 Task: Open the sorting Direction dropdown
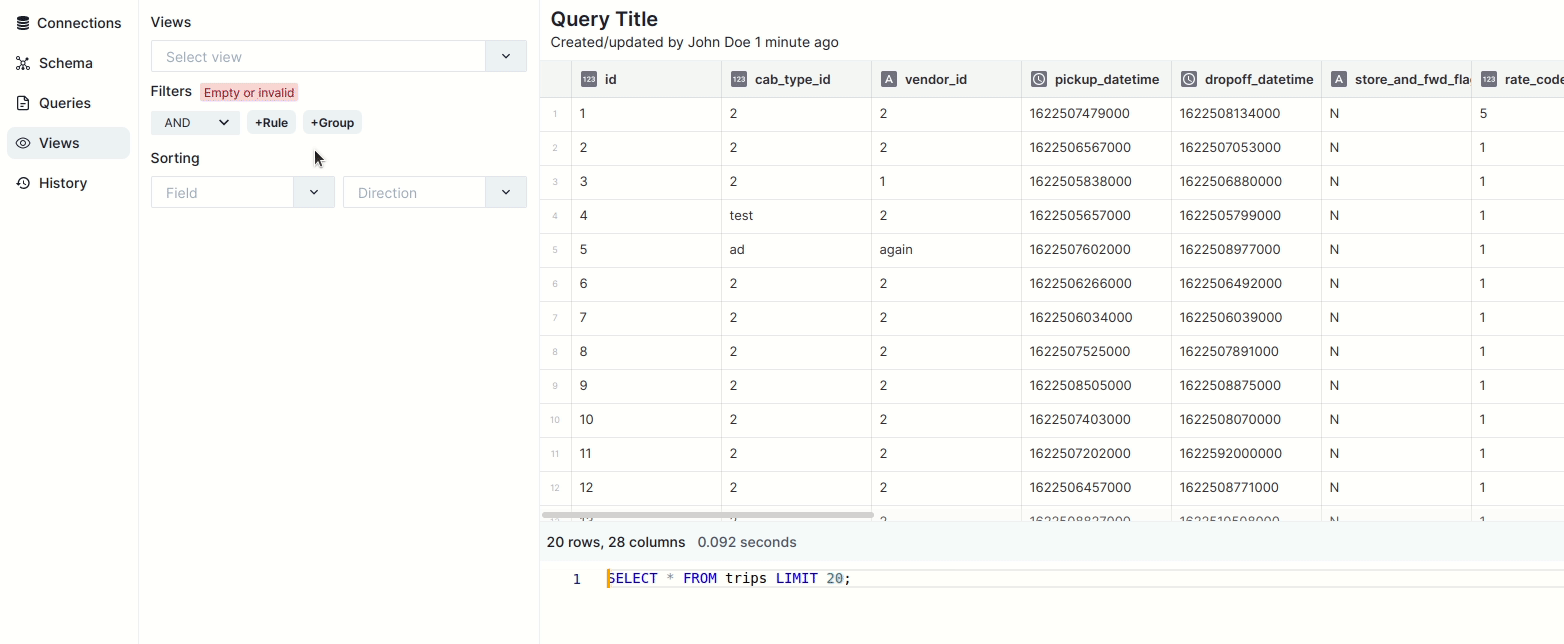[505, 193]
